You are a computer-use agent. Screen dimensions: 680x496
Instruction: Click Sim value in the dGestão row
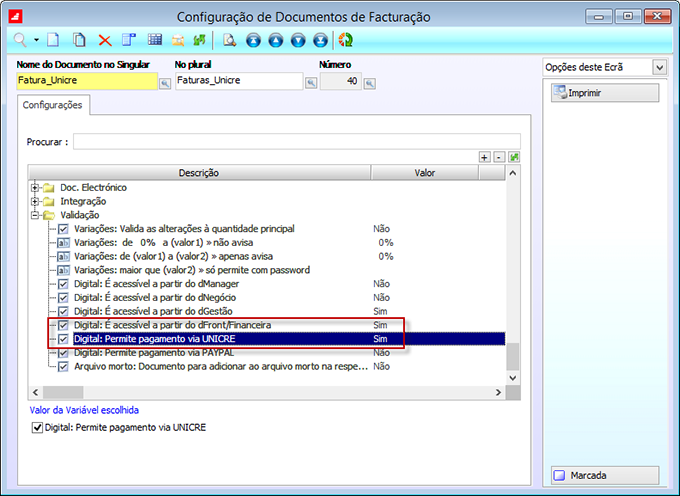point(380,312)
